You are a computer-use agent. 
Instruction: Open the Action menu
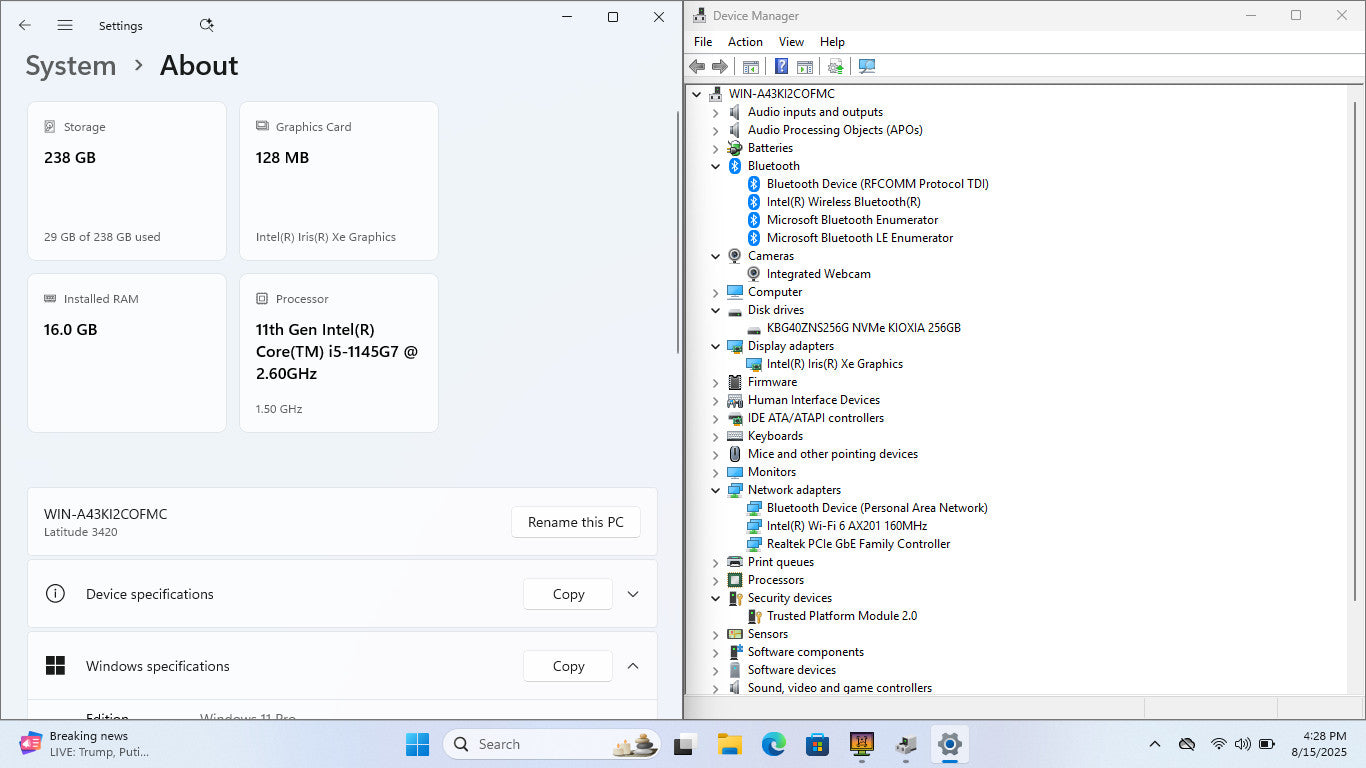click(x=745, y=42)
